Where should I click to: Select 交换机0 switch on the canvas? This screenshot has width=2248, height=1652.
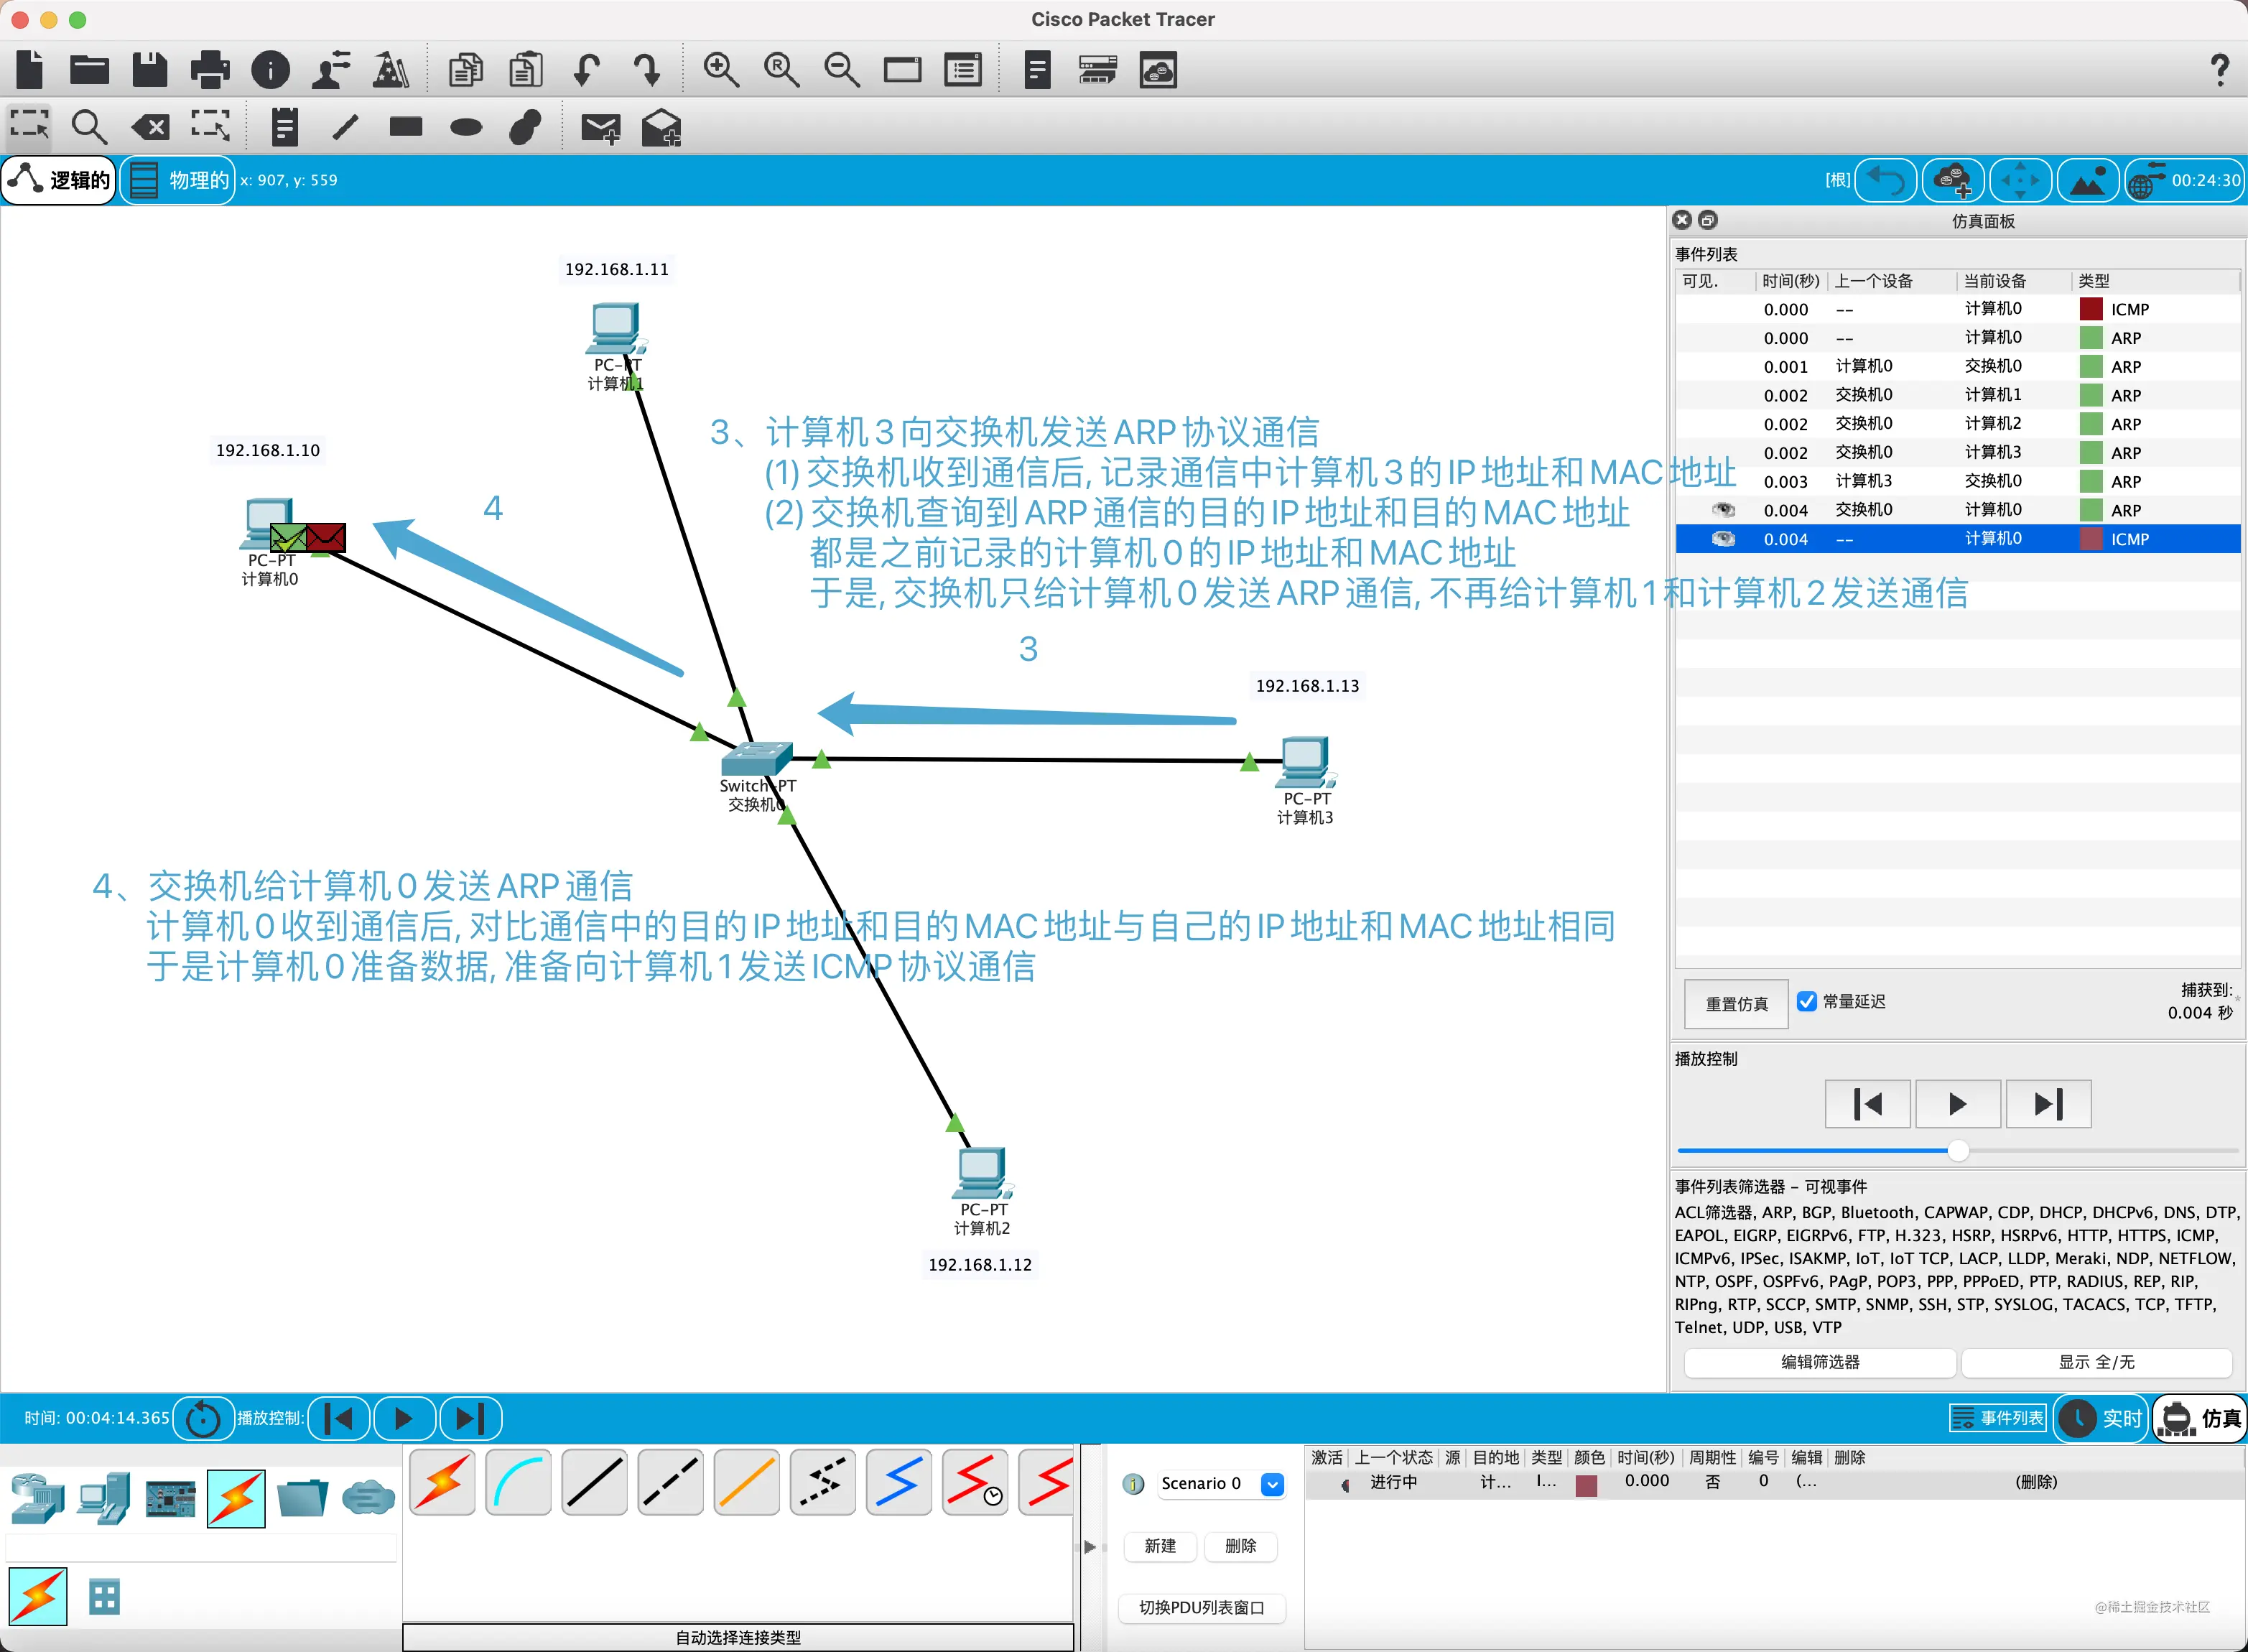coord(757,760)
